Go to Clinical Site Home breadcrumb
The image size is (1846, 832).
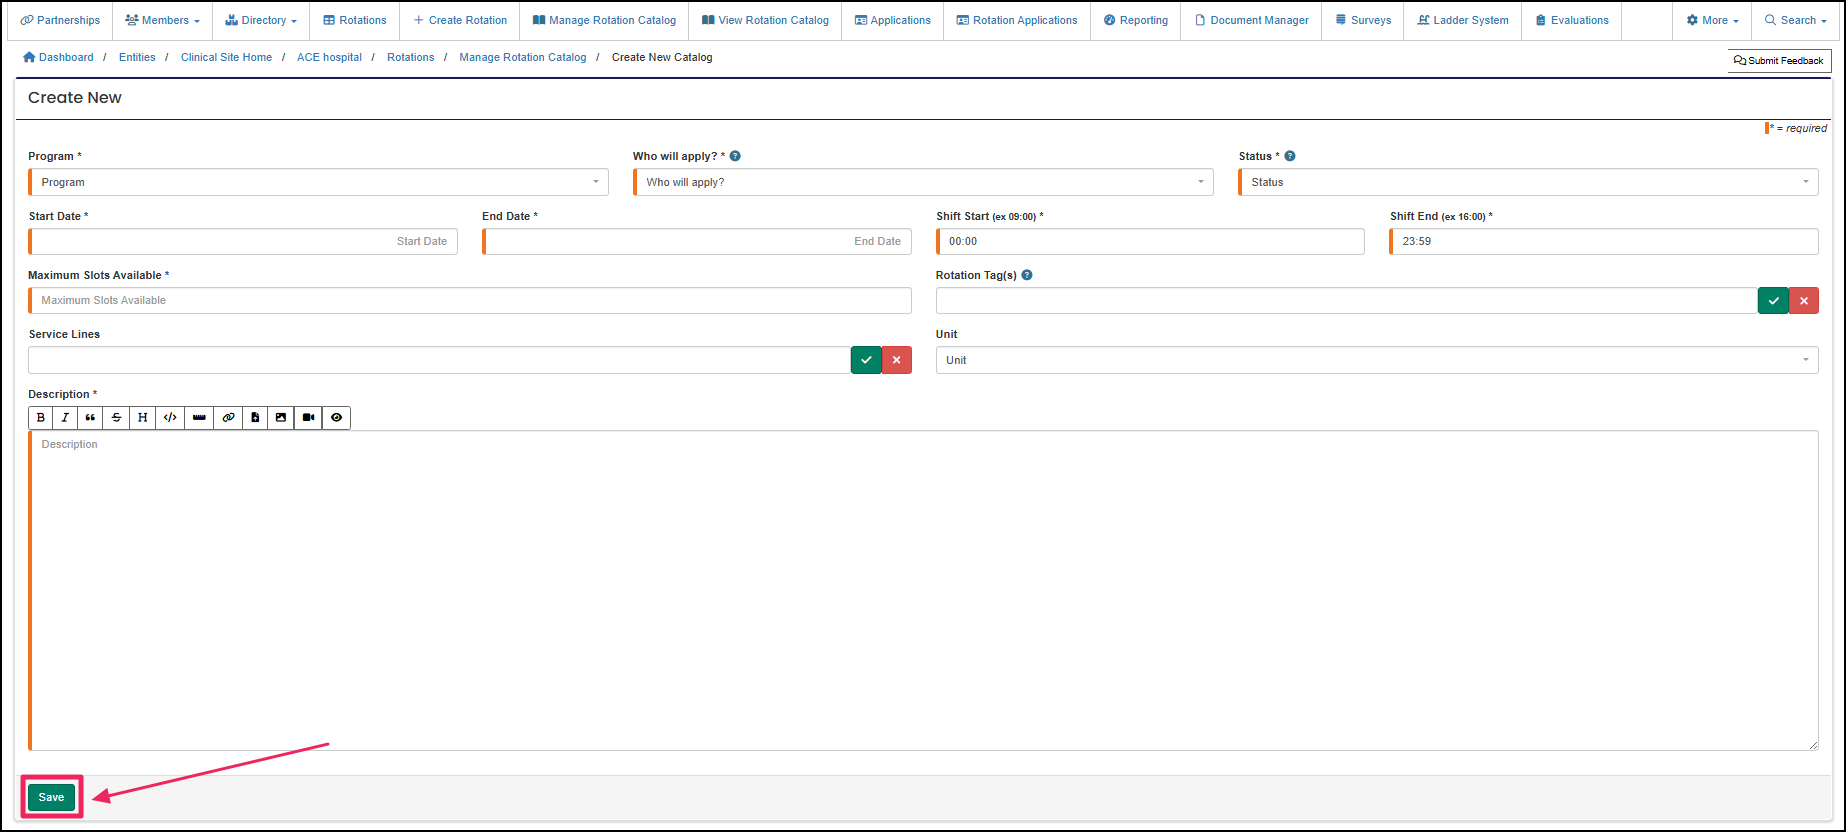click(x=226, y=57)
